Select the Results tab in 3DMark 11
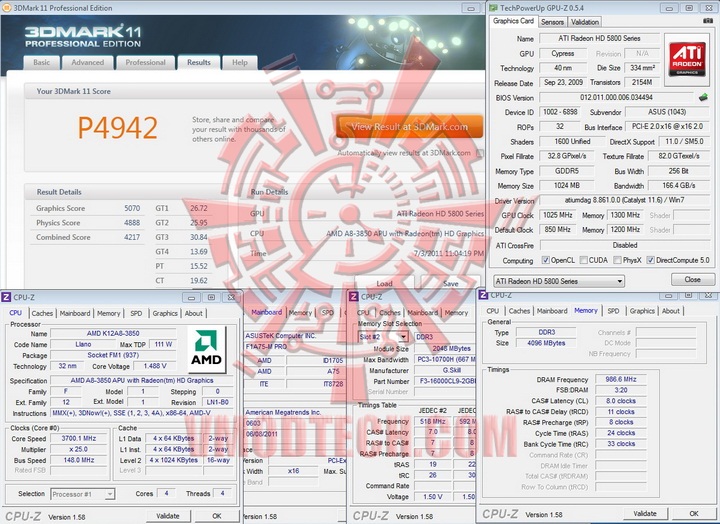The image size is (720, 524). [x=199, y=62]
